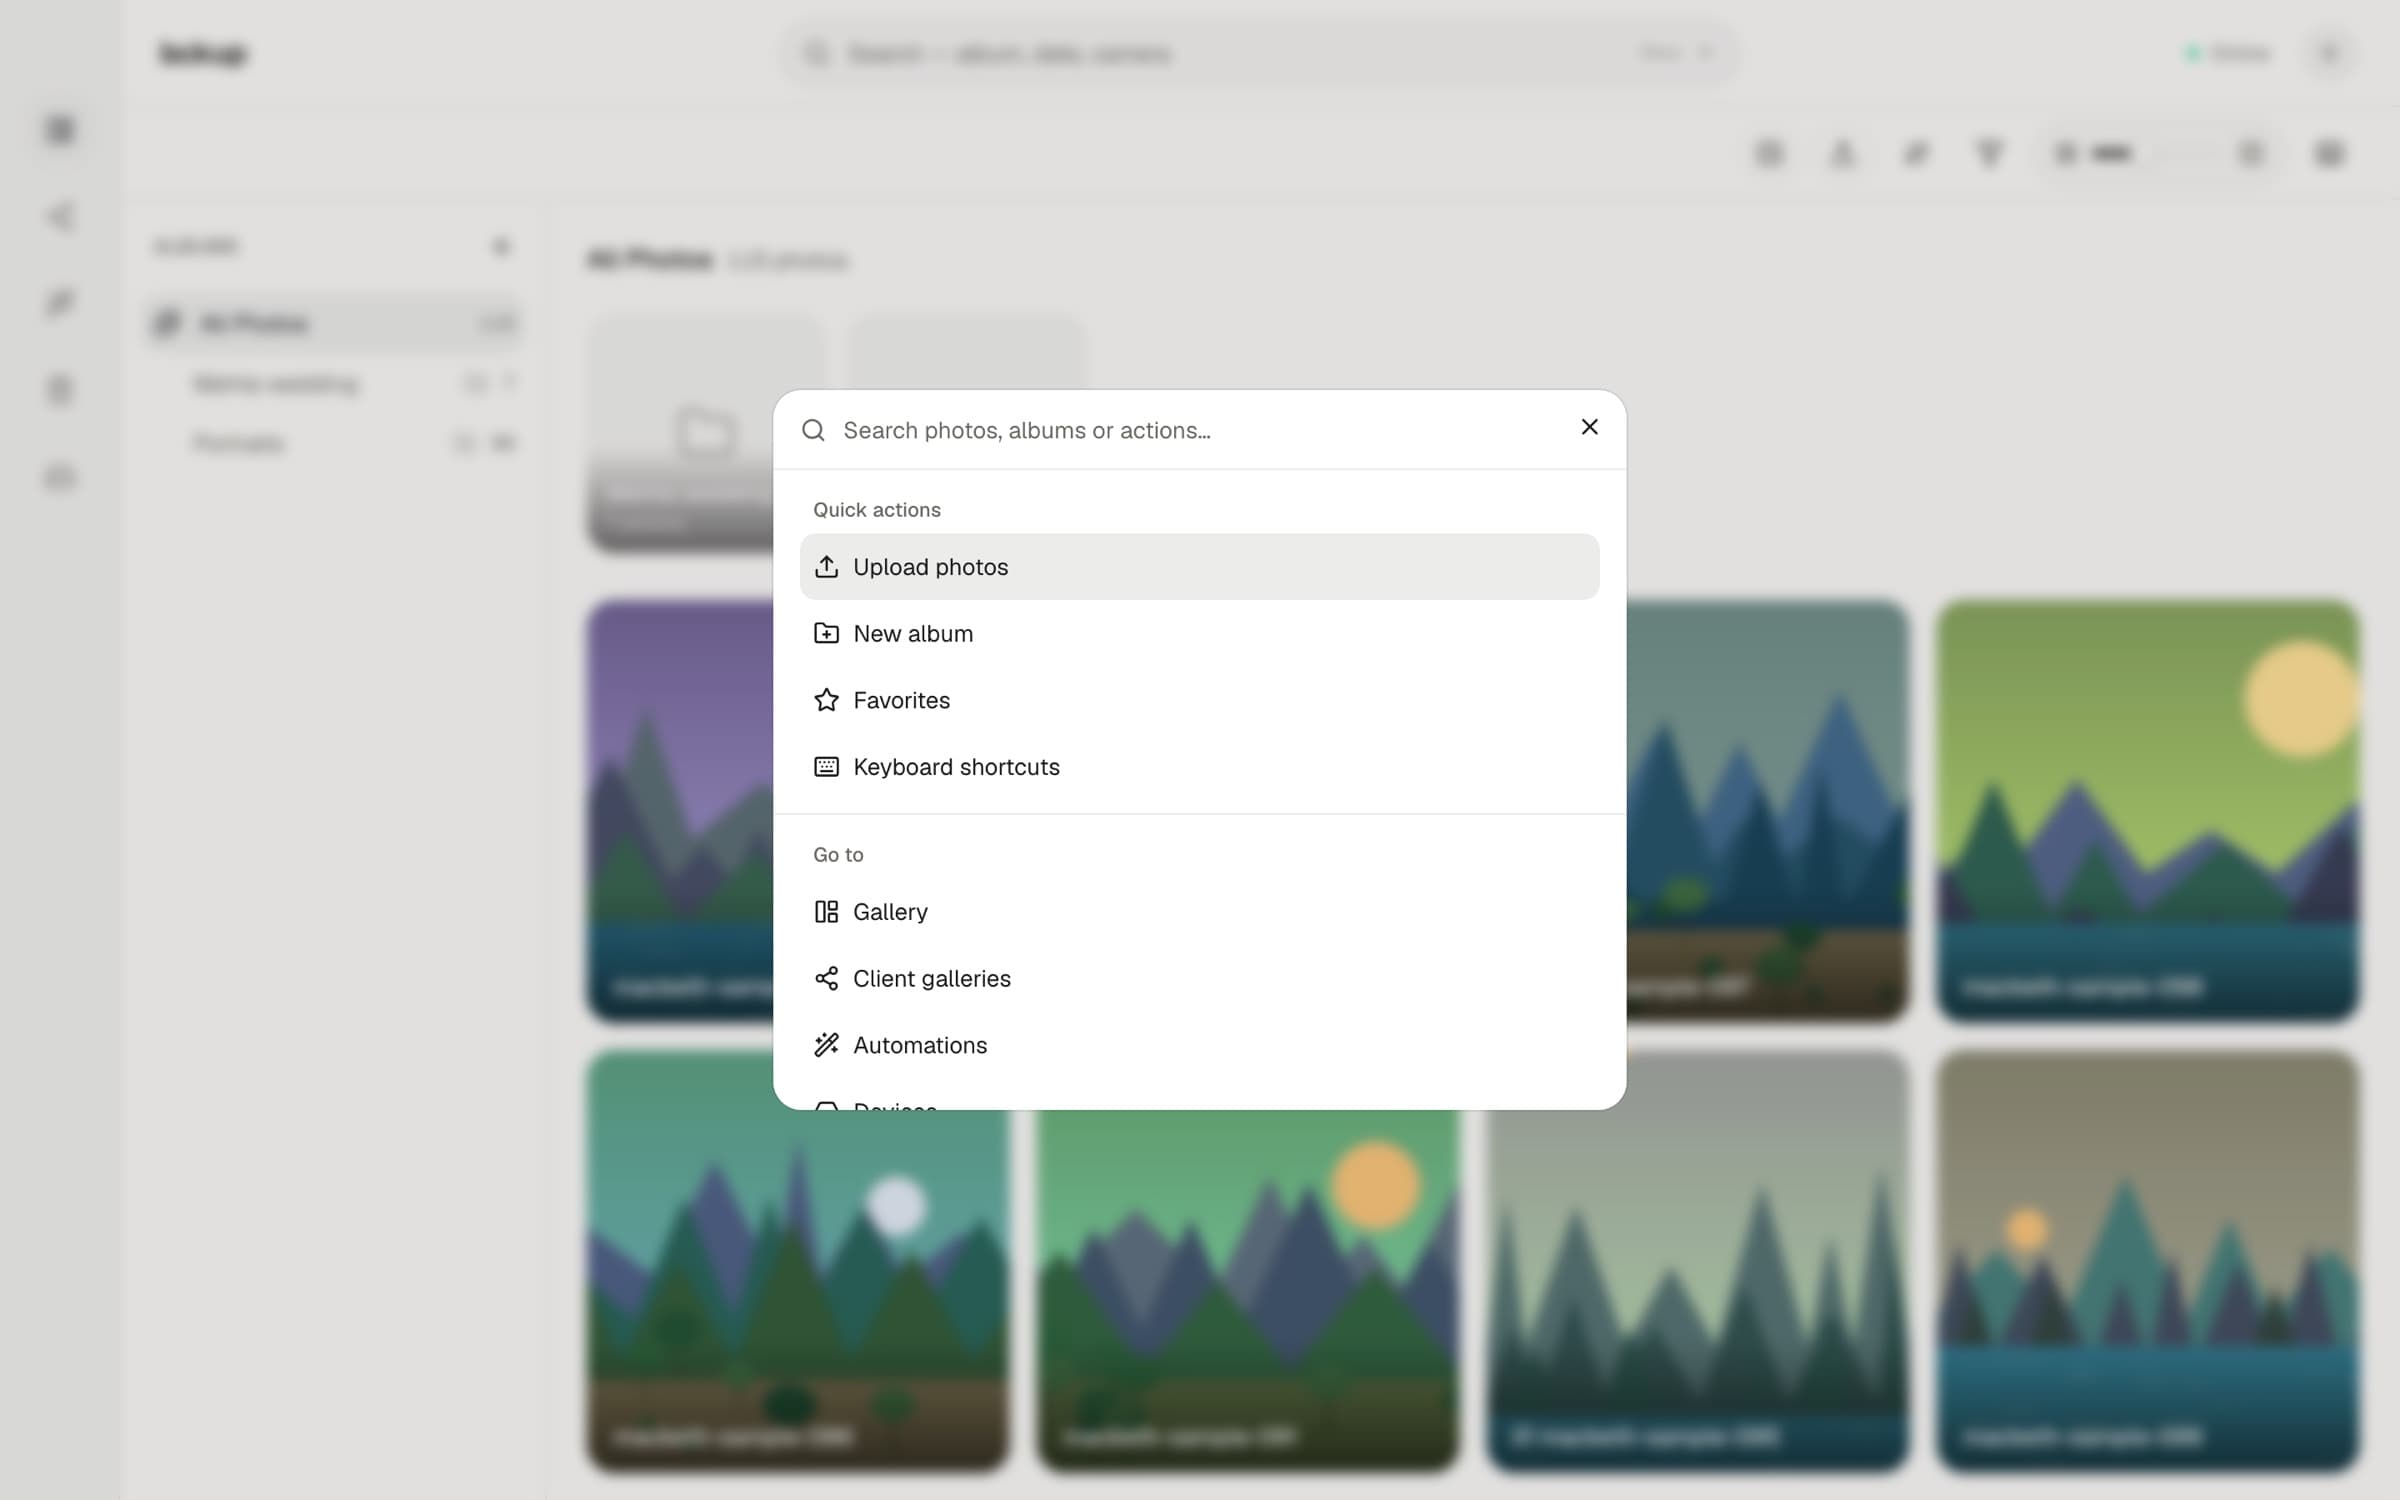Image resolution: width=2400 pixels, height=1500 pixels.
Task: Click the Quick actions section heading
Action: point(876,510)
